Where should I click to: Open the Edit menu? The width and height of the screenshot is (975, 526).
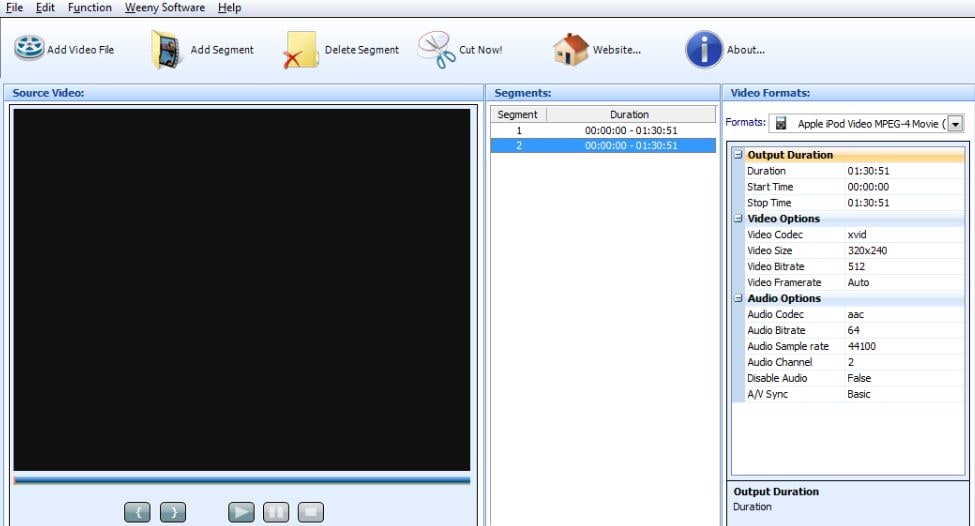tap(45, 7)
